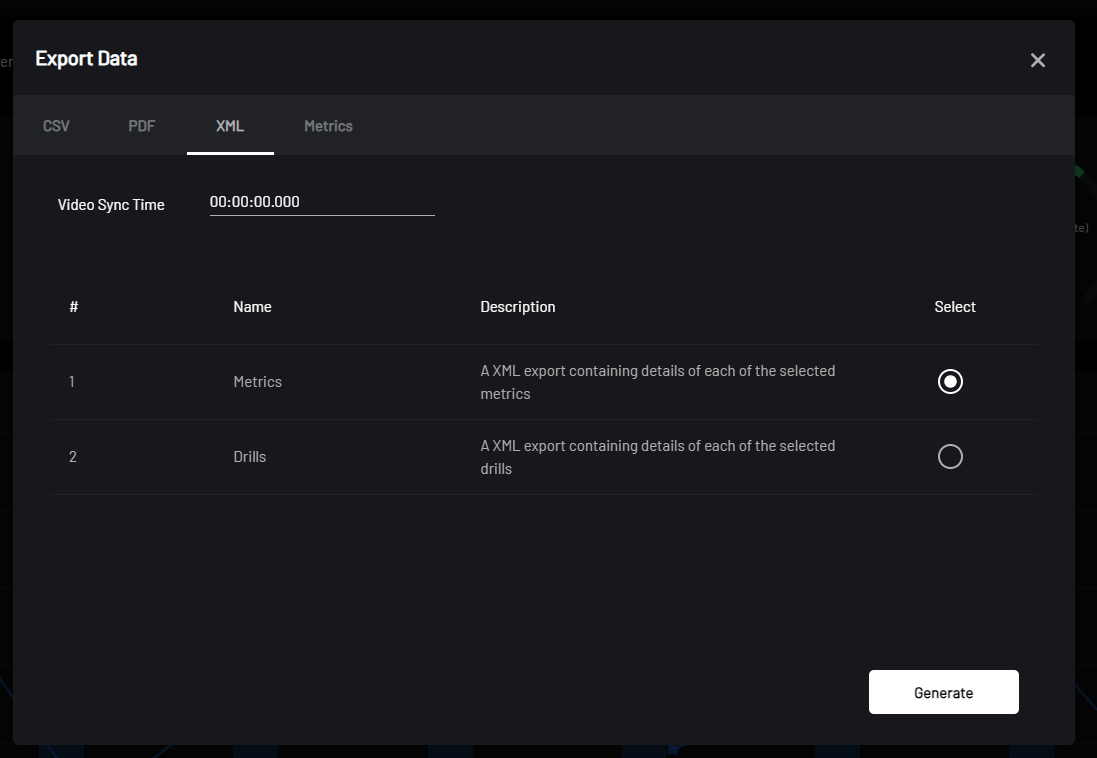Close the Export Data dialog
The width and height of the screenshot is (1097, 758).
click(1038, 60)
